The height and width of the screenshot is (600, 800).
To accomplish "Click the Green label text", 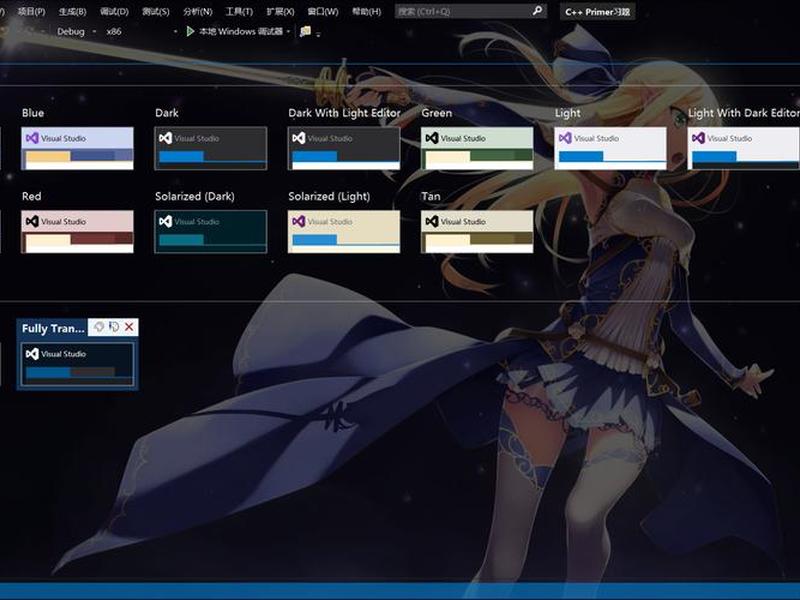I will (x=437, y=113).
